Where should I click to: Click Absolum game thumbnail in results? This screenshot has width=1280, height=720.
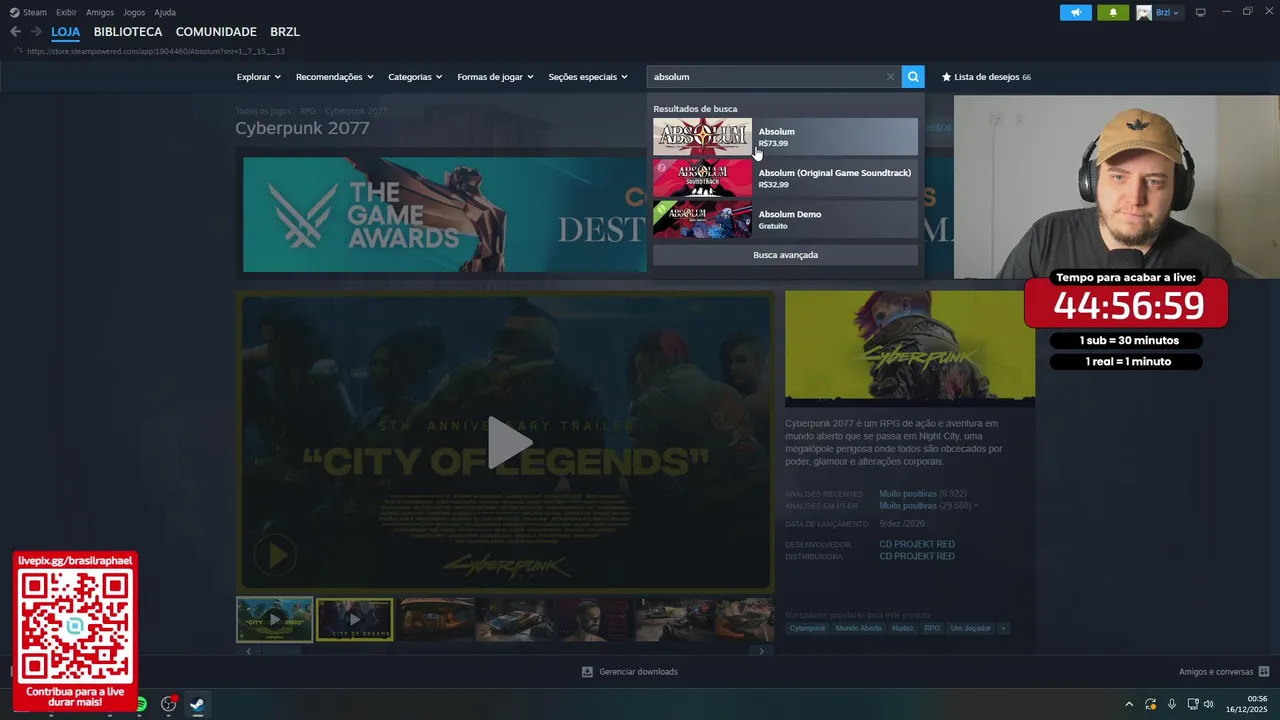(702, 137)
